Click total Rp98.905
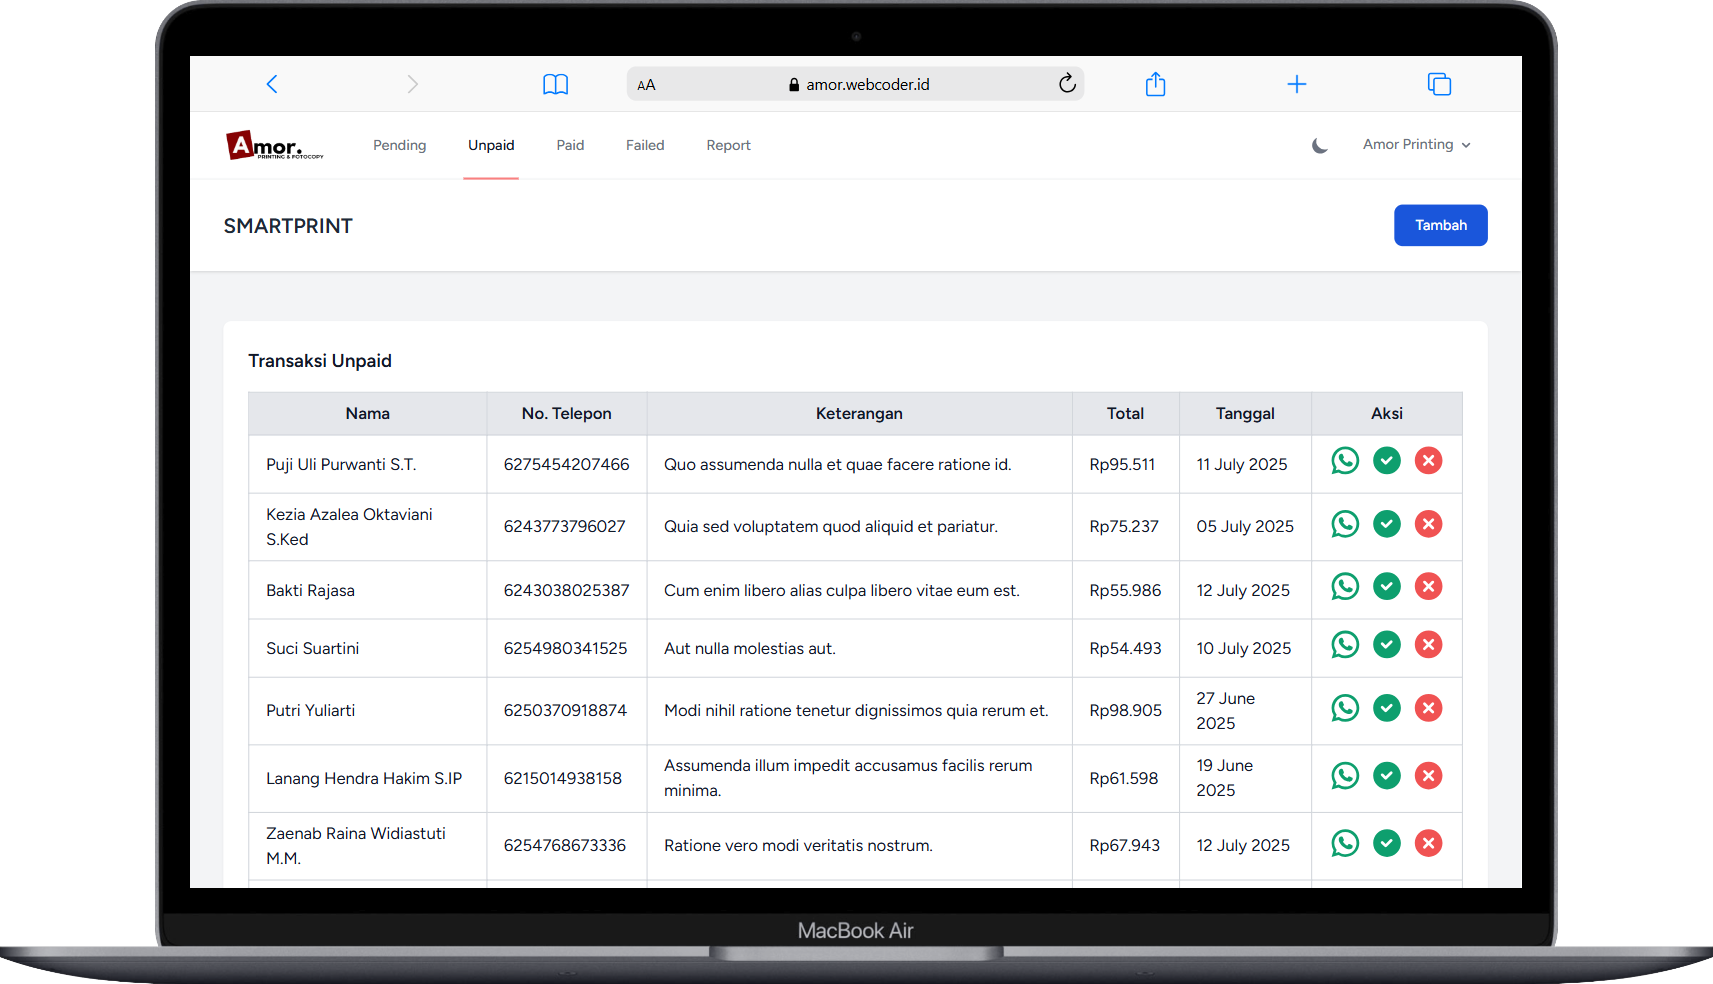 point(1126,710)
